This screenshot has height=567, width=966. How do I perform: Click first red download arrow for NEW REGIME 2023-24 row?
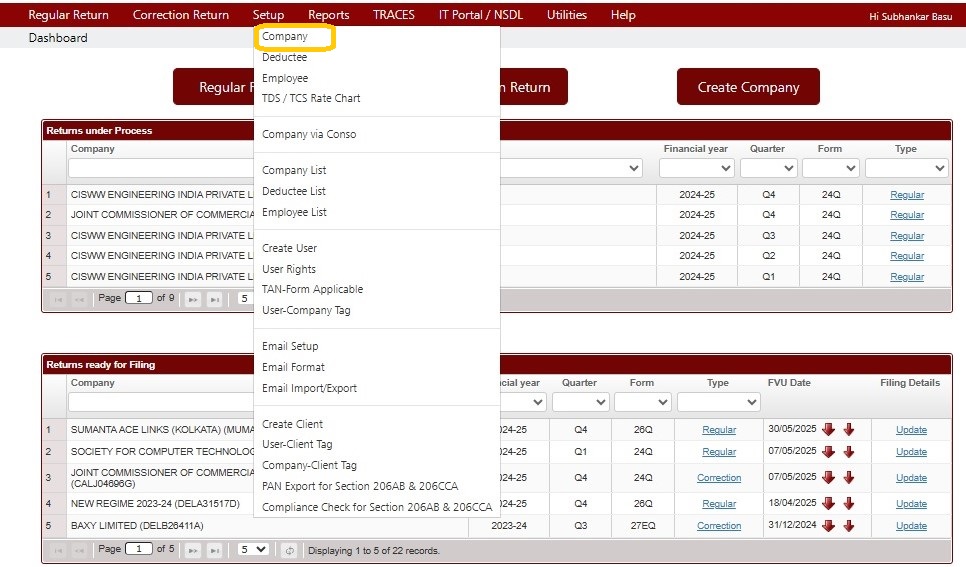coord(829,504)
